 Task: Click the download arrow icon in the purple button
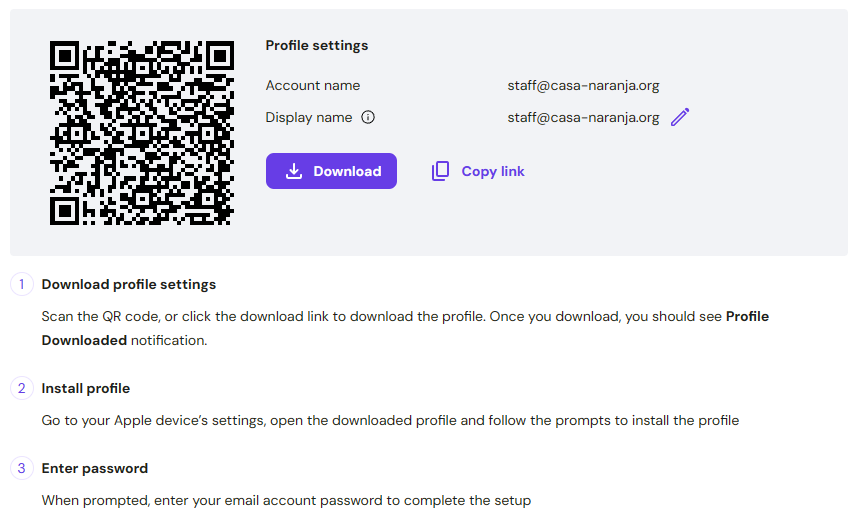tap(294, 171)
